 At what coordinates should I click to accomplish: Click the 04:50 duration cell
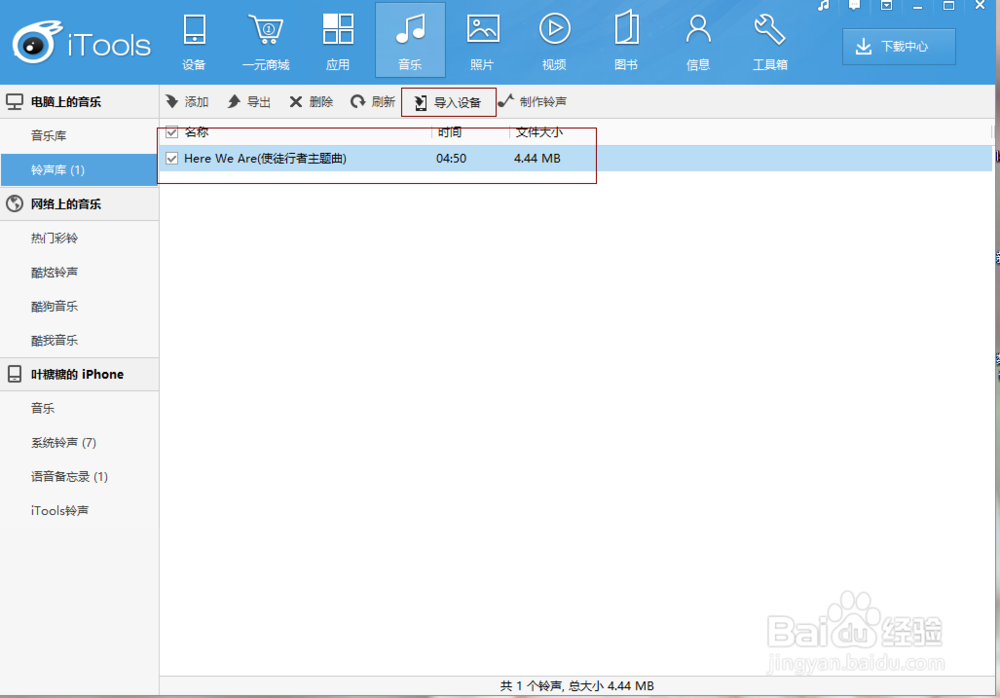click(451, 158)
